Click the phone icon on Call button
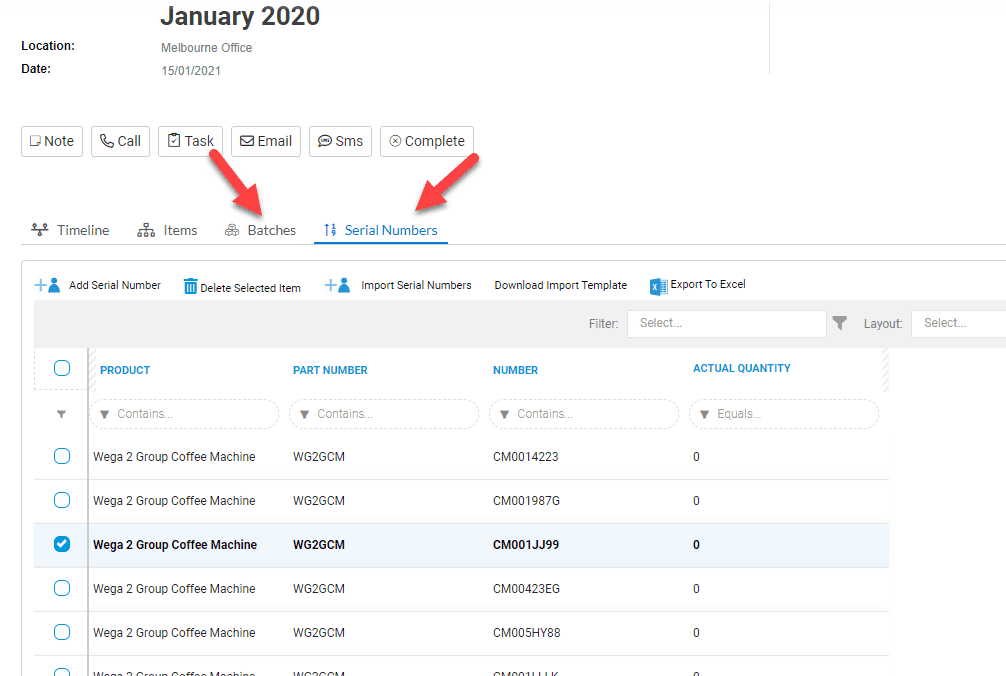 pyautogui.click(x=107, y=140)
